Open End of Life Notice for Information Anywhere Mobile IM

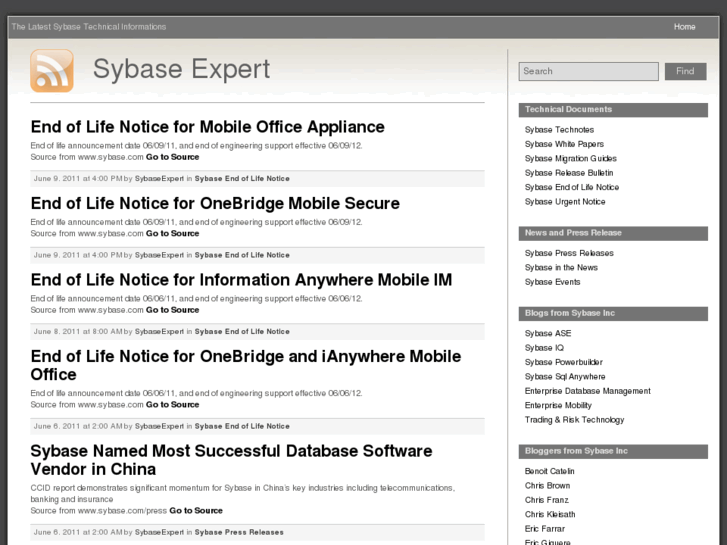[x=241, y=280]
